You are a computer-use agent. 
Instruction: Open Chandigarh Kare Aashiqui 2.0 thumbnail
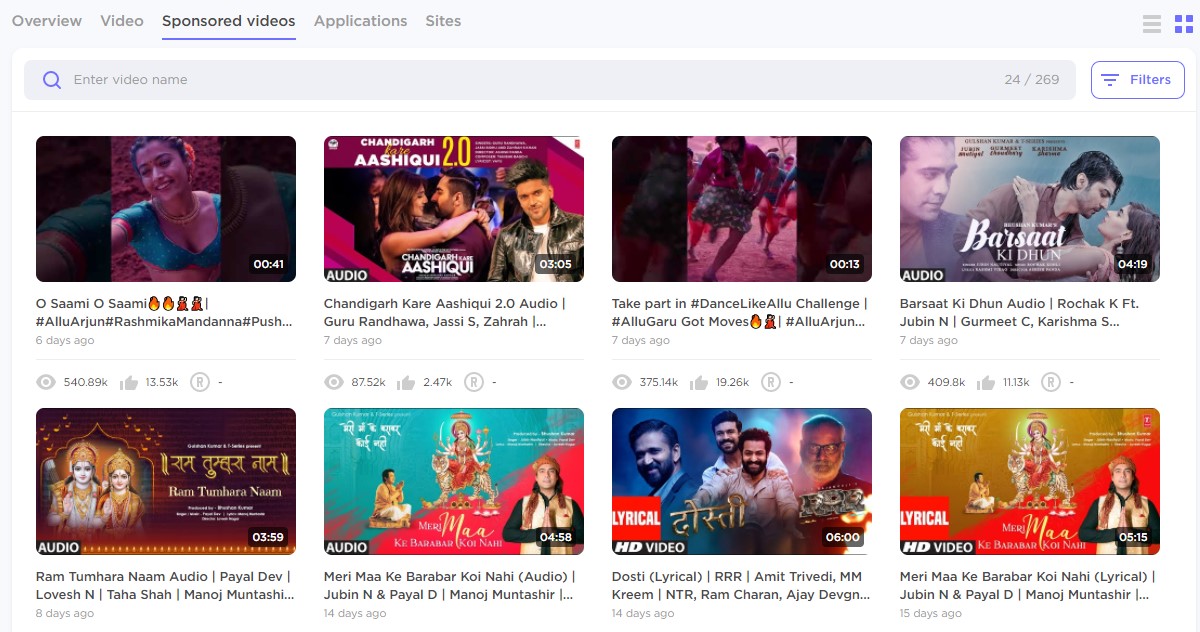point(453,209)
